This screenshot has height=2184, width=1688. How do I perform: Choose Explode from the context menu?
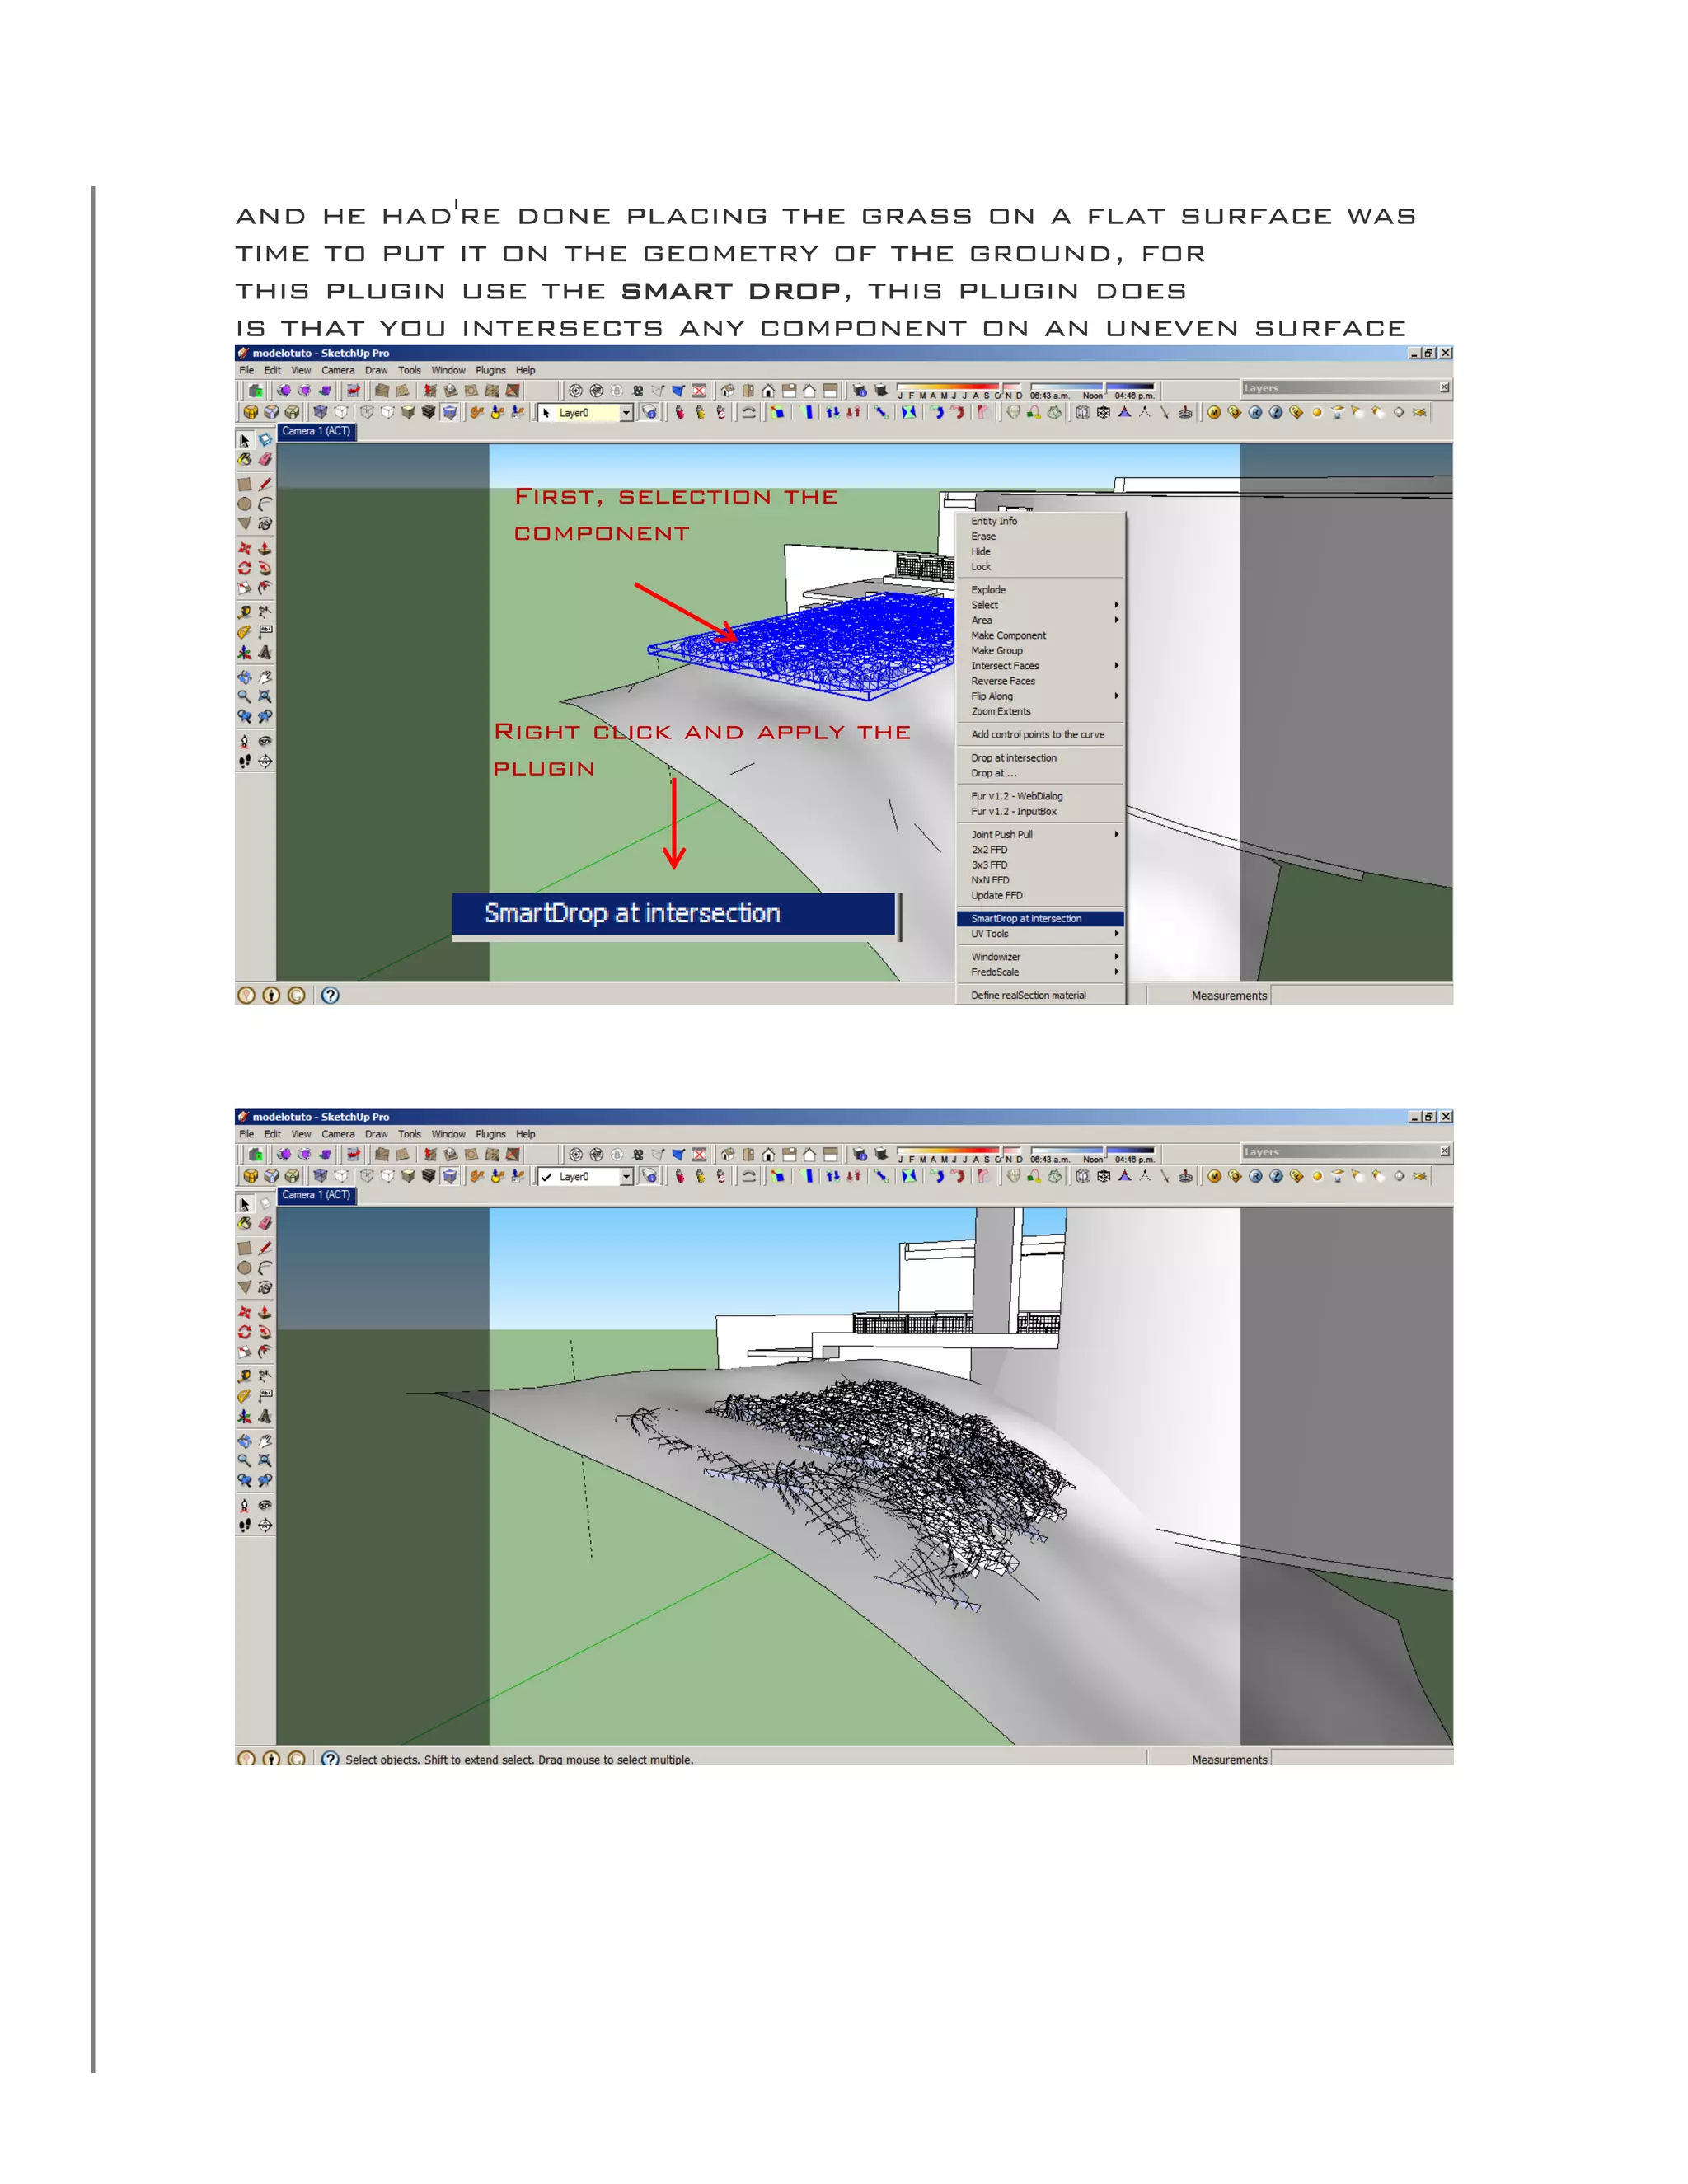click(988, 590)
